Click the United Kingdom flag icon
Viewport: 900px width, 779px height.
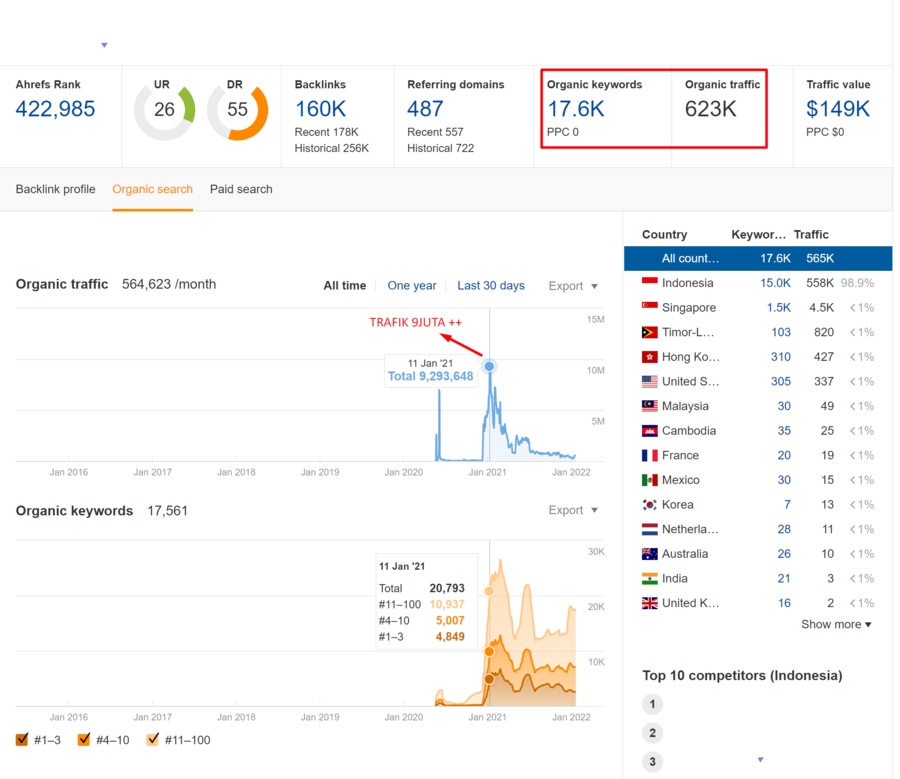(x=649, y=603)
